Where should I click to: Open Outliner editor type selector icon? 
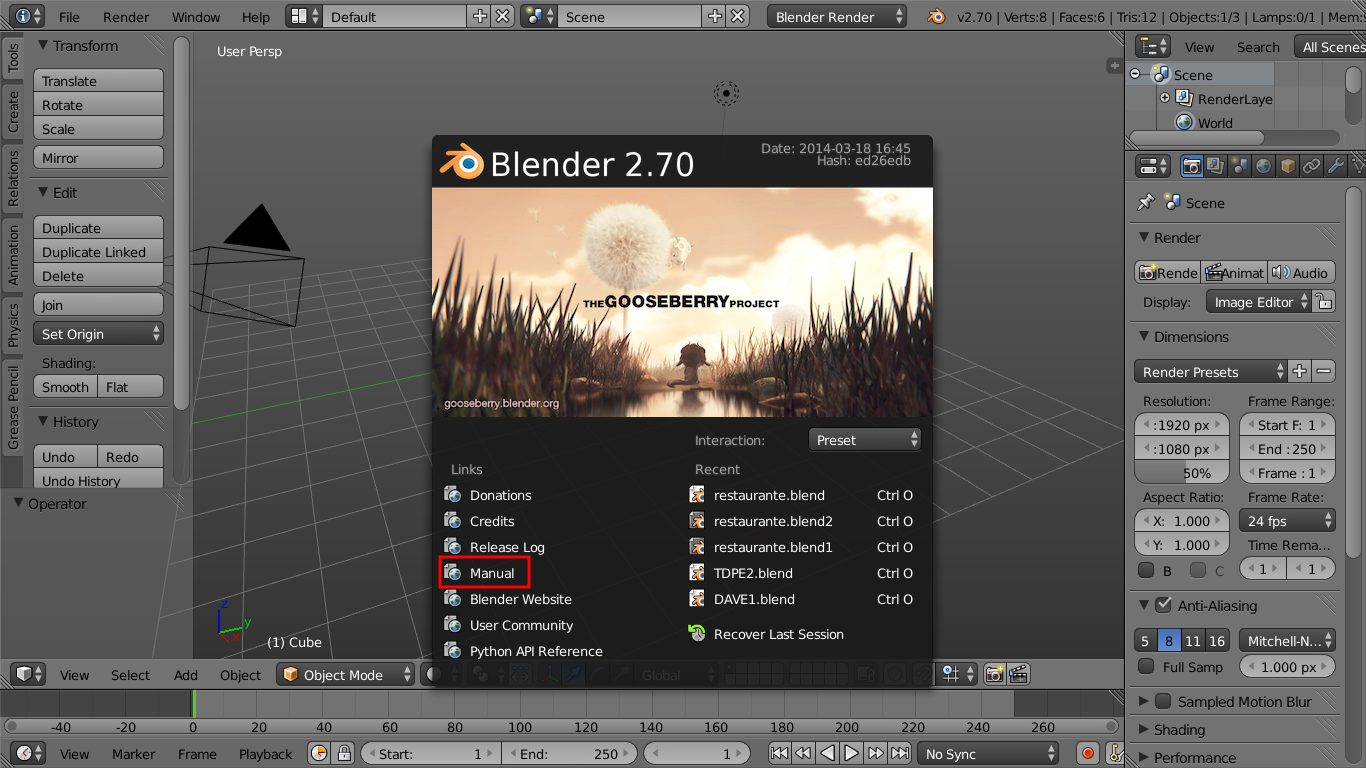coord(1154,47)
